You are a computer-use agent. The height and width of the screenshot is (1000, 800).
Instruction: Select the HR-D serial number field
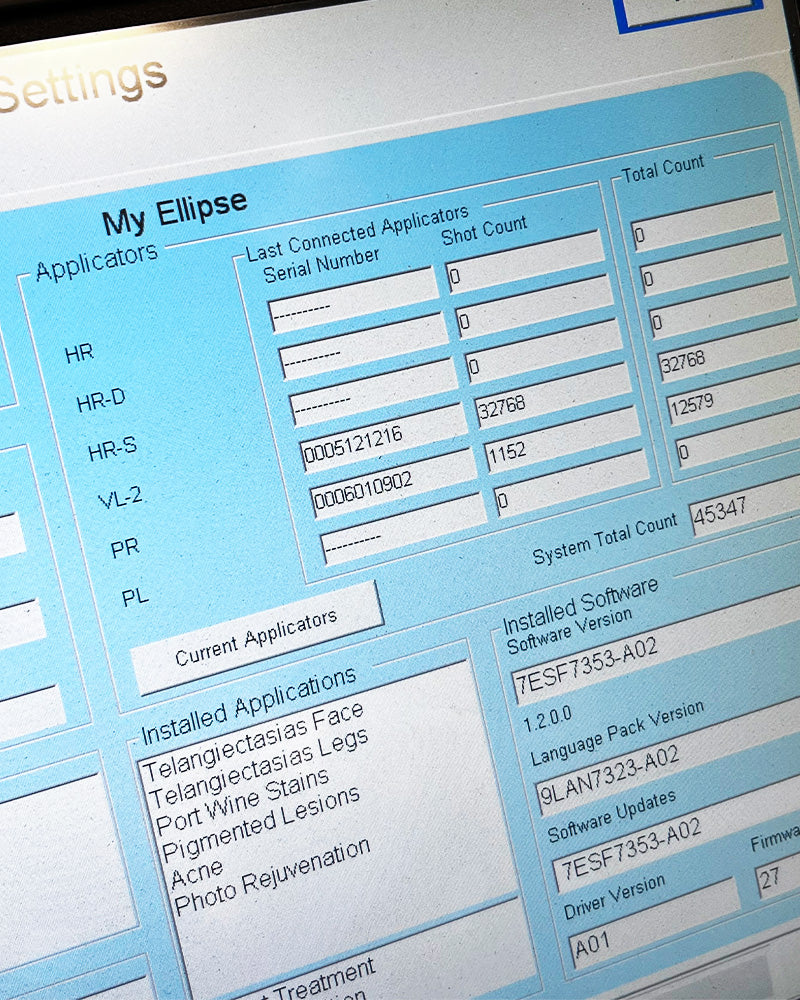pos(364,347)
